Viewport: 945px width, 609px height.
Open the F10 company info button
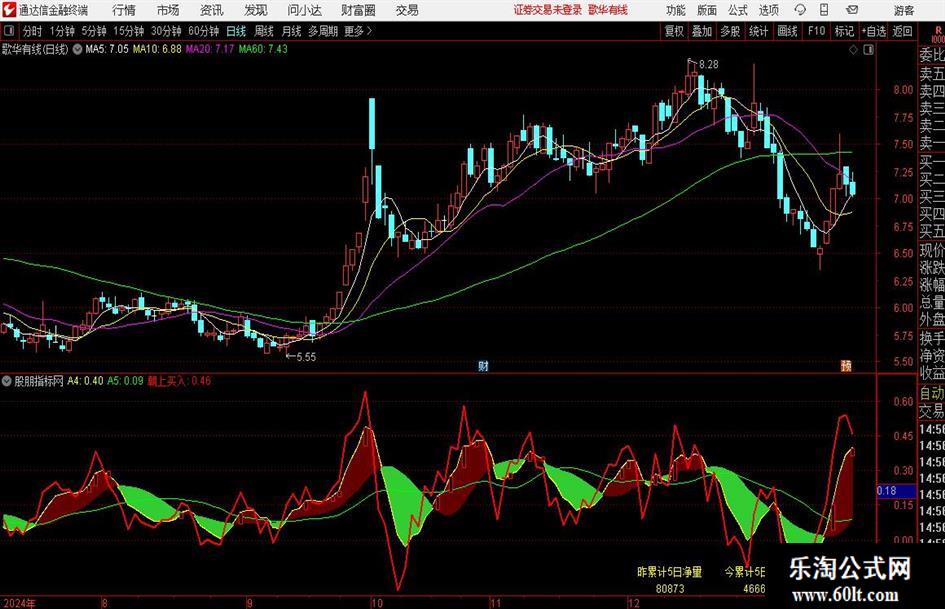pos(816,31)
